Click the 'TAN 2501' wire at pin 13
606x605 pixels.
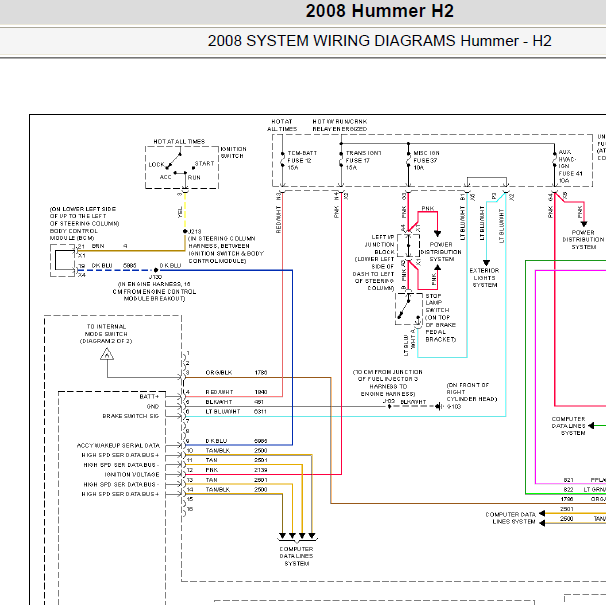click(236, 480)
